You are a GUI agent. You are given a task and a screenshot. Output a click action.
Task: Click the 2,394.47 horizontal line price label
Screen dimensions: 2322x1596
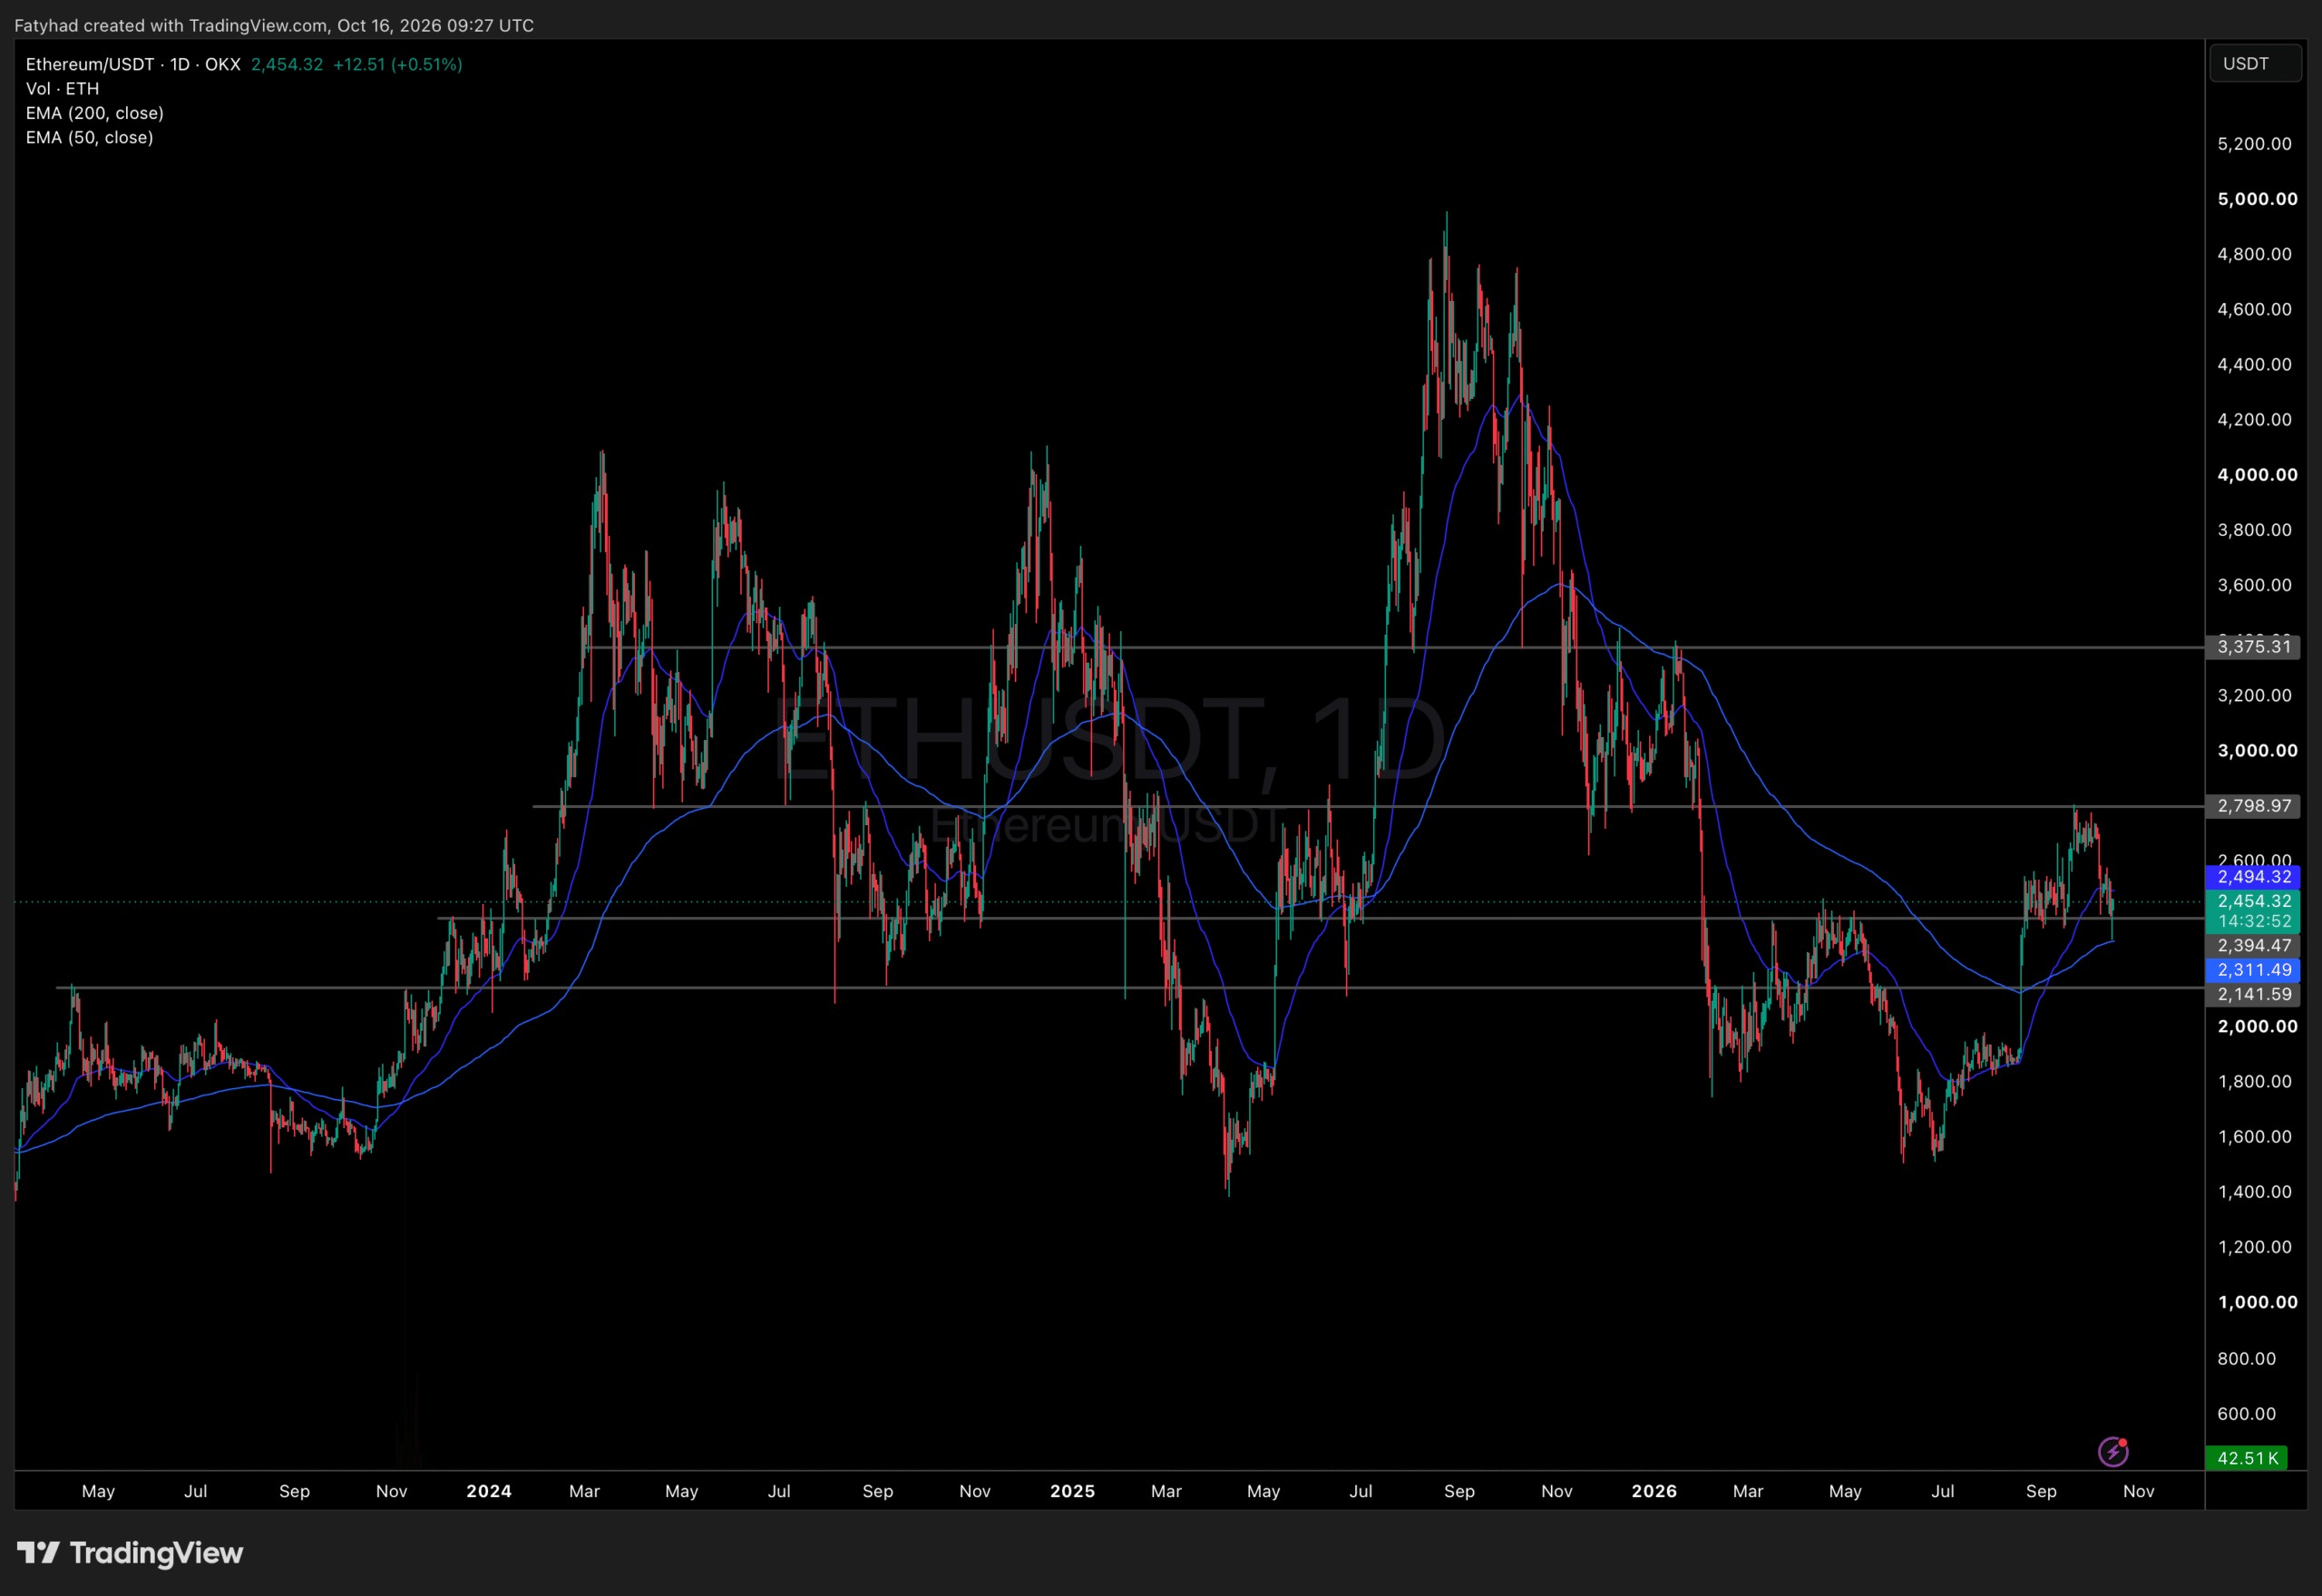click(x=2253, y=946)
